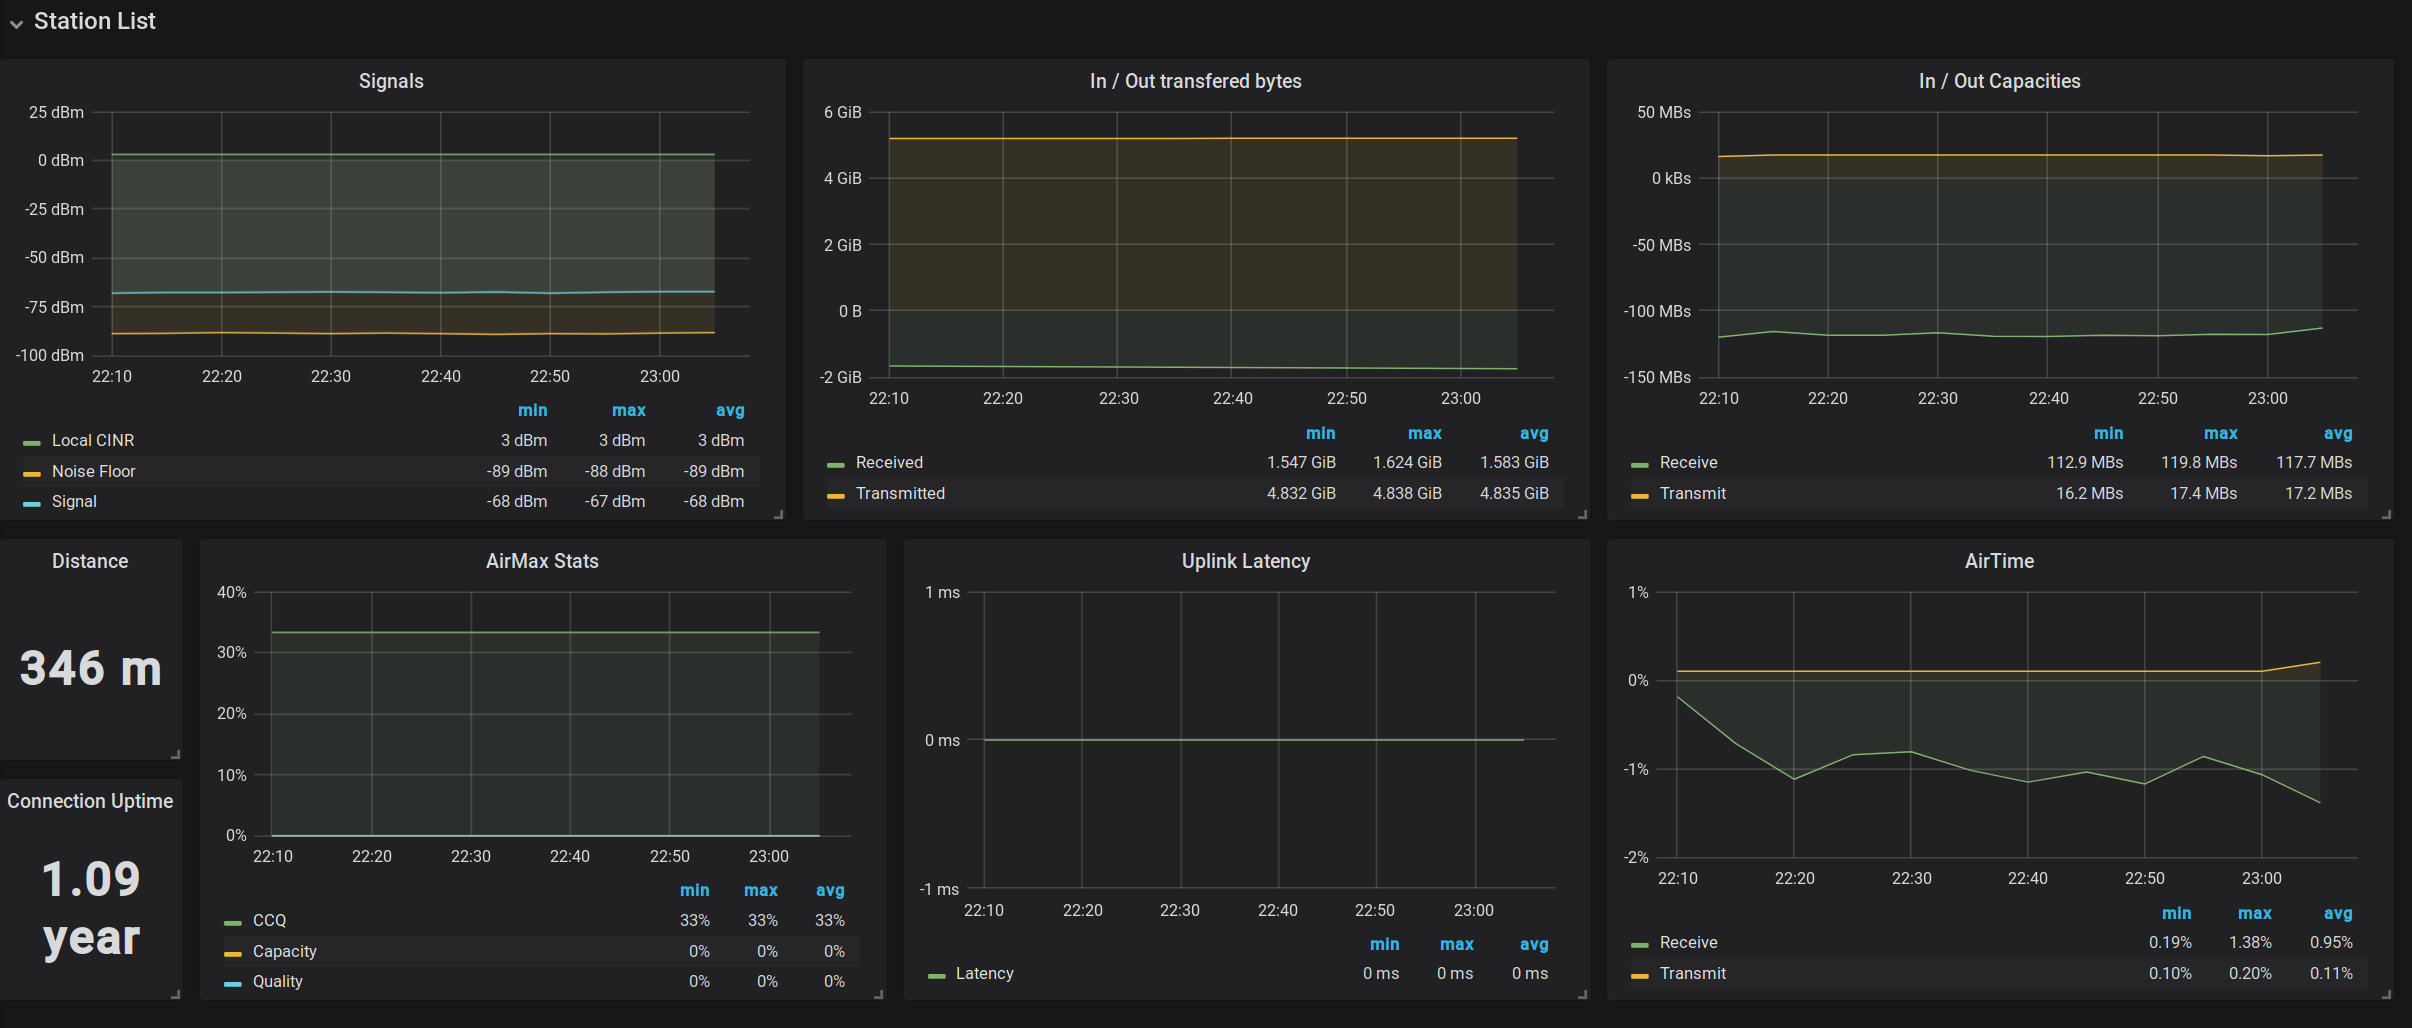Click resize handle of AirMax Stats panel
This screenshot has height=1028, width=2412.
(x=879, y=994)
